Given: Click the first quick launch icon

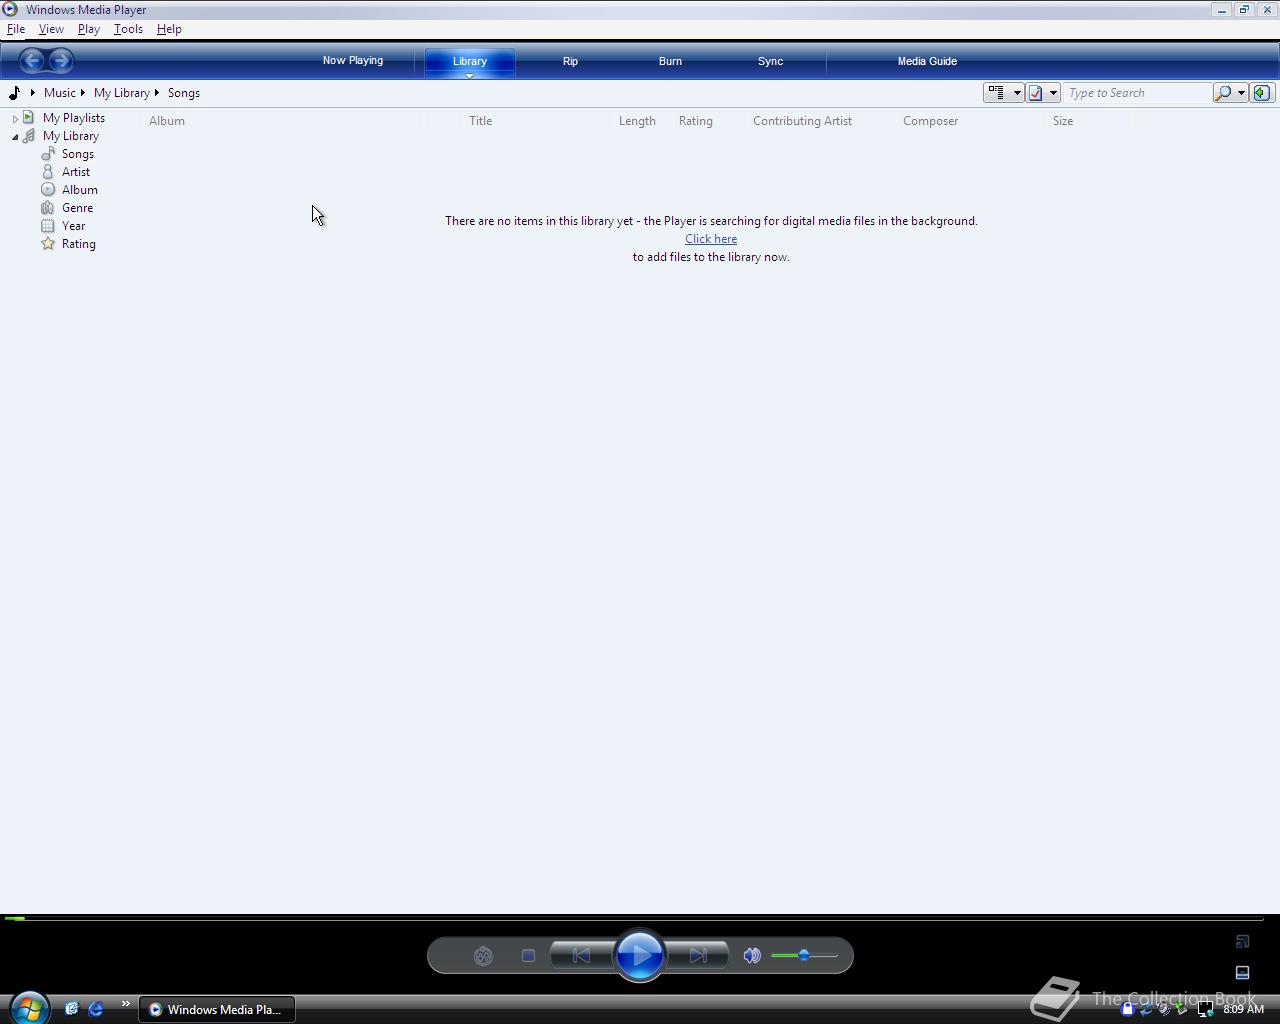Looking at the screenshot, I should pyautogui.click(x=71, y=1009).
